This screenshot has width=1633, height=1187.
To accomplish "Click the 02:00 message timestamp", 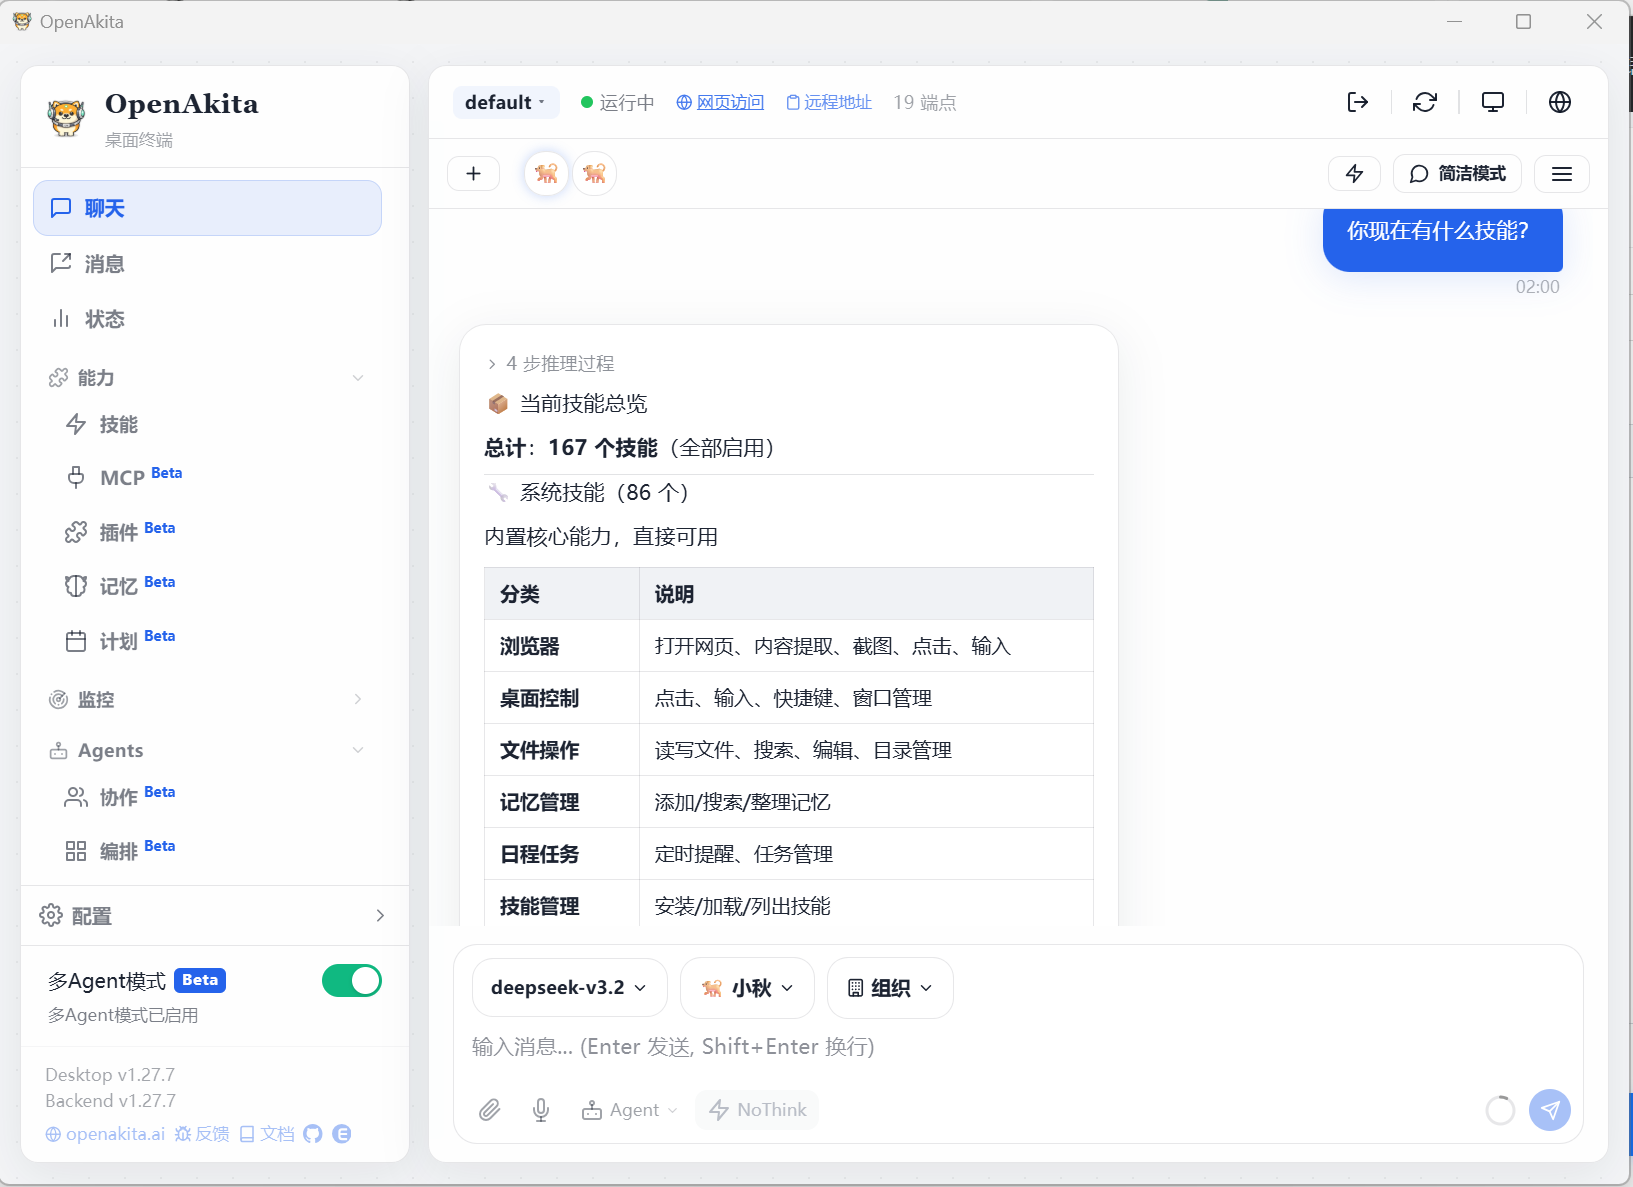I will click(1537, 287).
